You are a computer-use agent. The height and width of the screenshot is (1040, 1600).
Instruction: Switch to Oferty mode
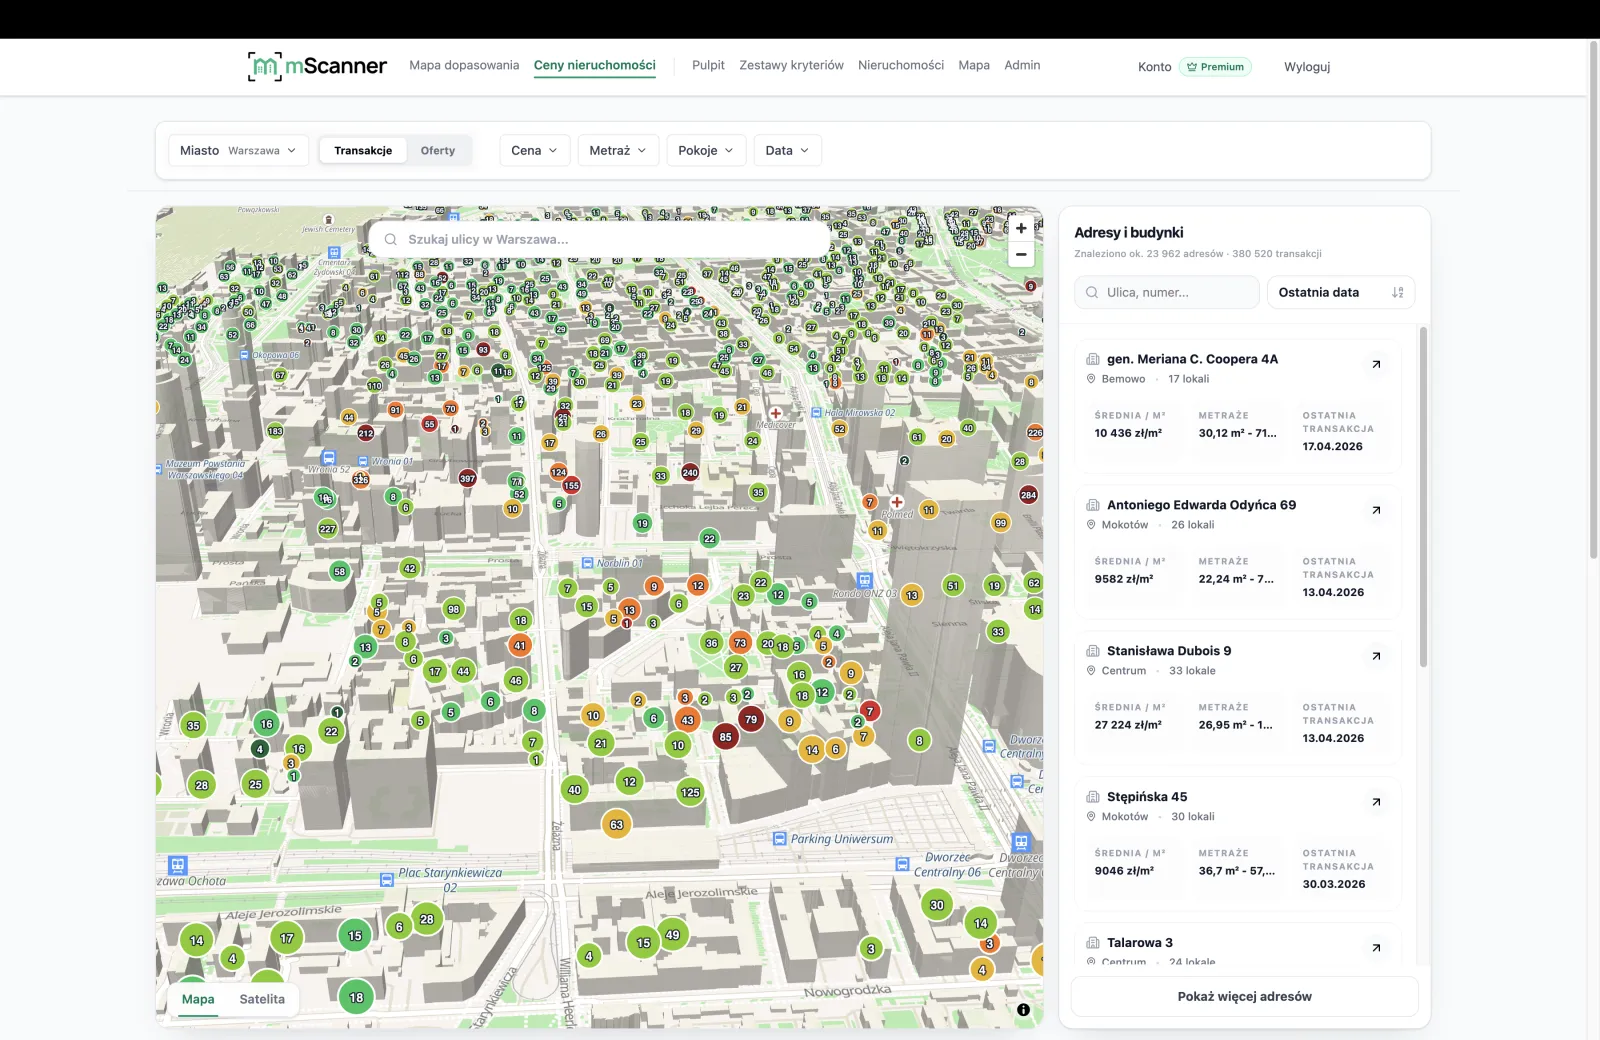(x=438, y=151)
